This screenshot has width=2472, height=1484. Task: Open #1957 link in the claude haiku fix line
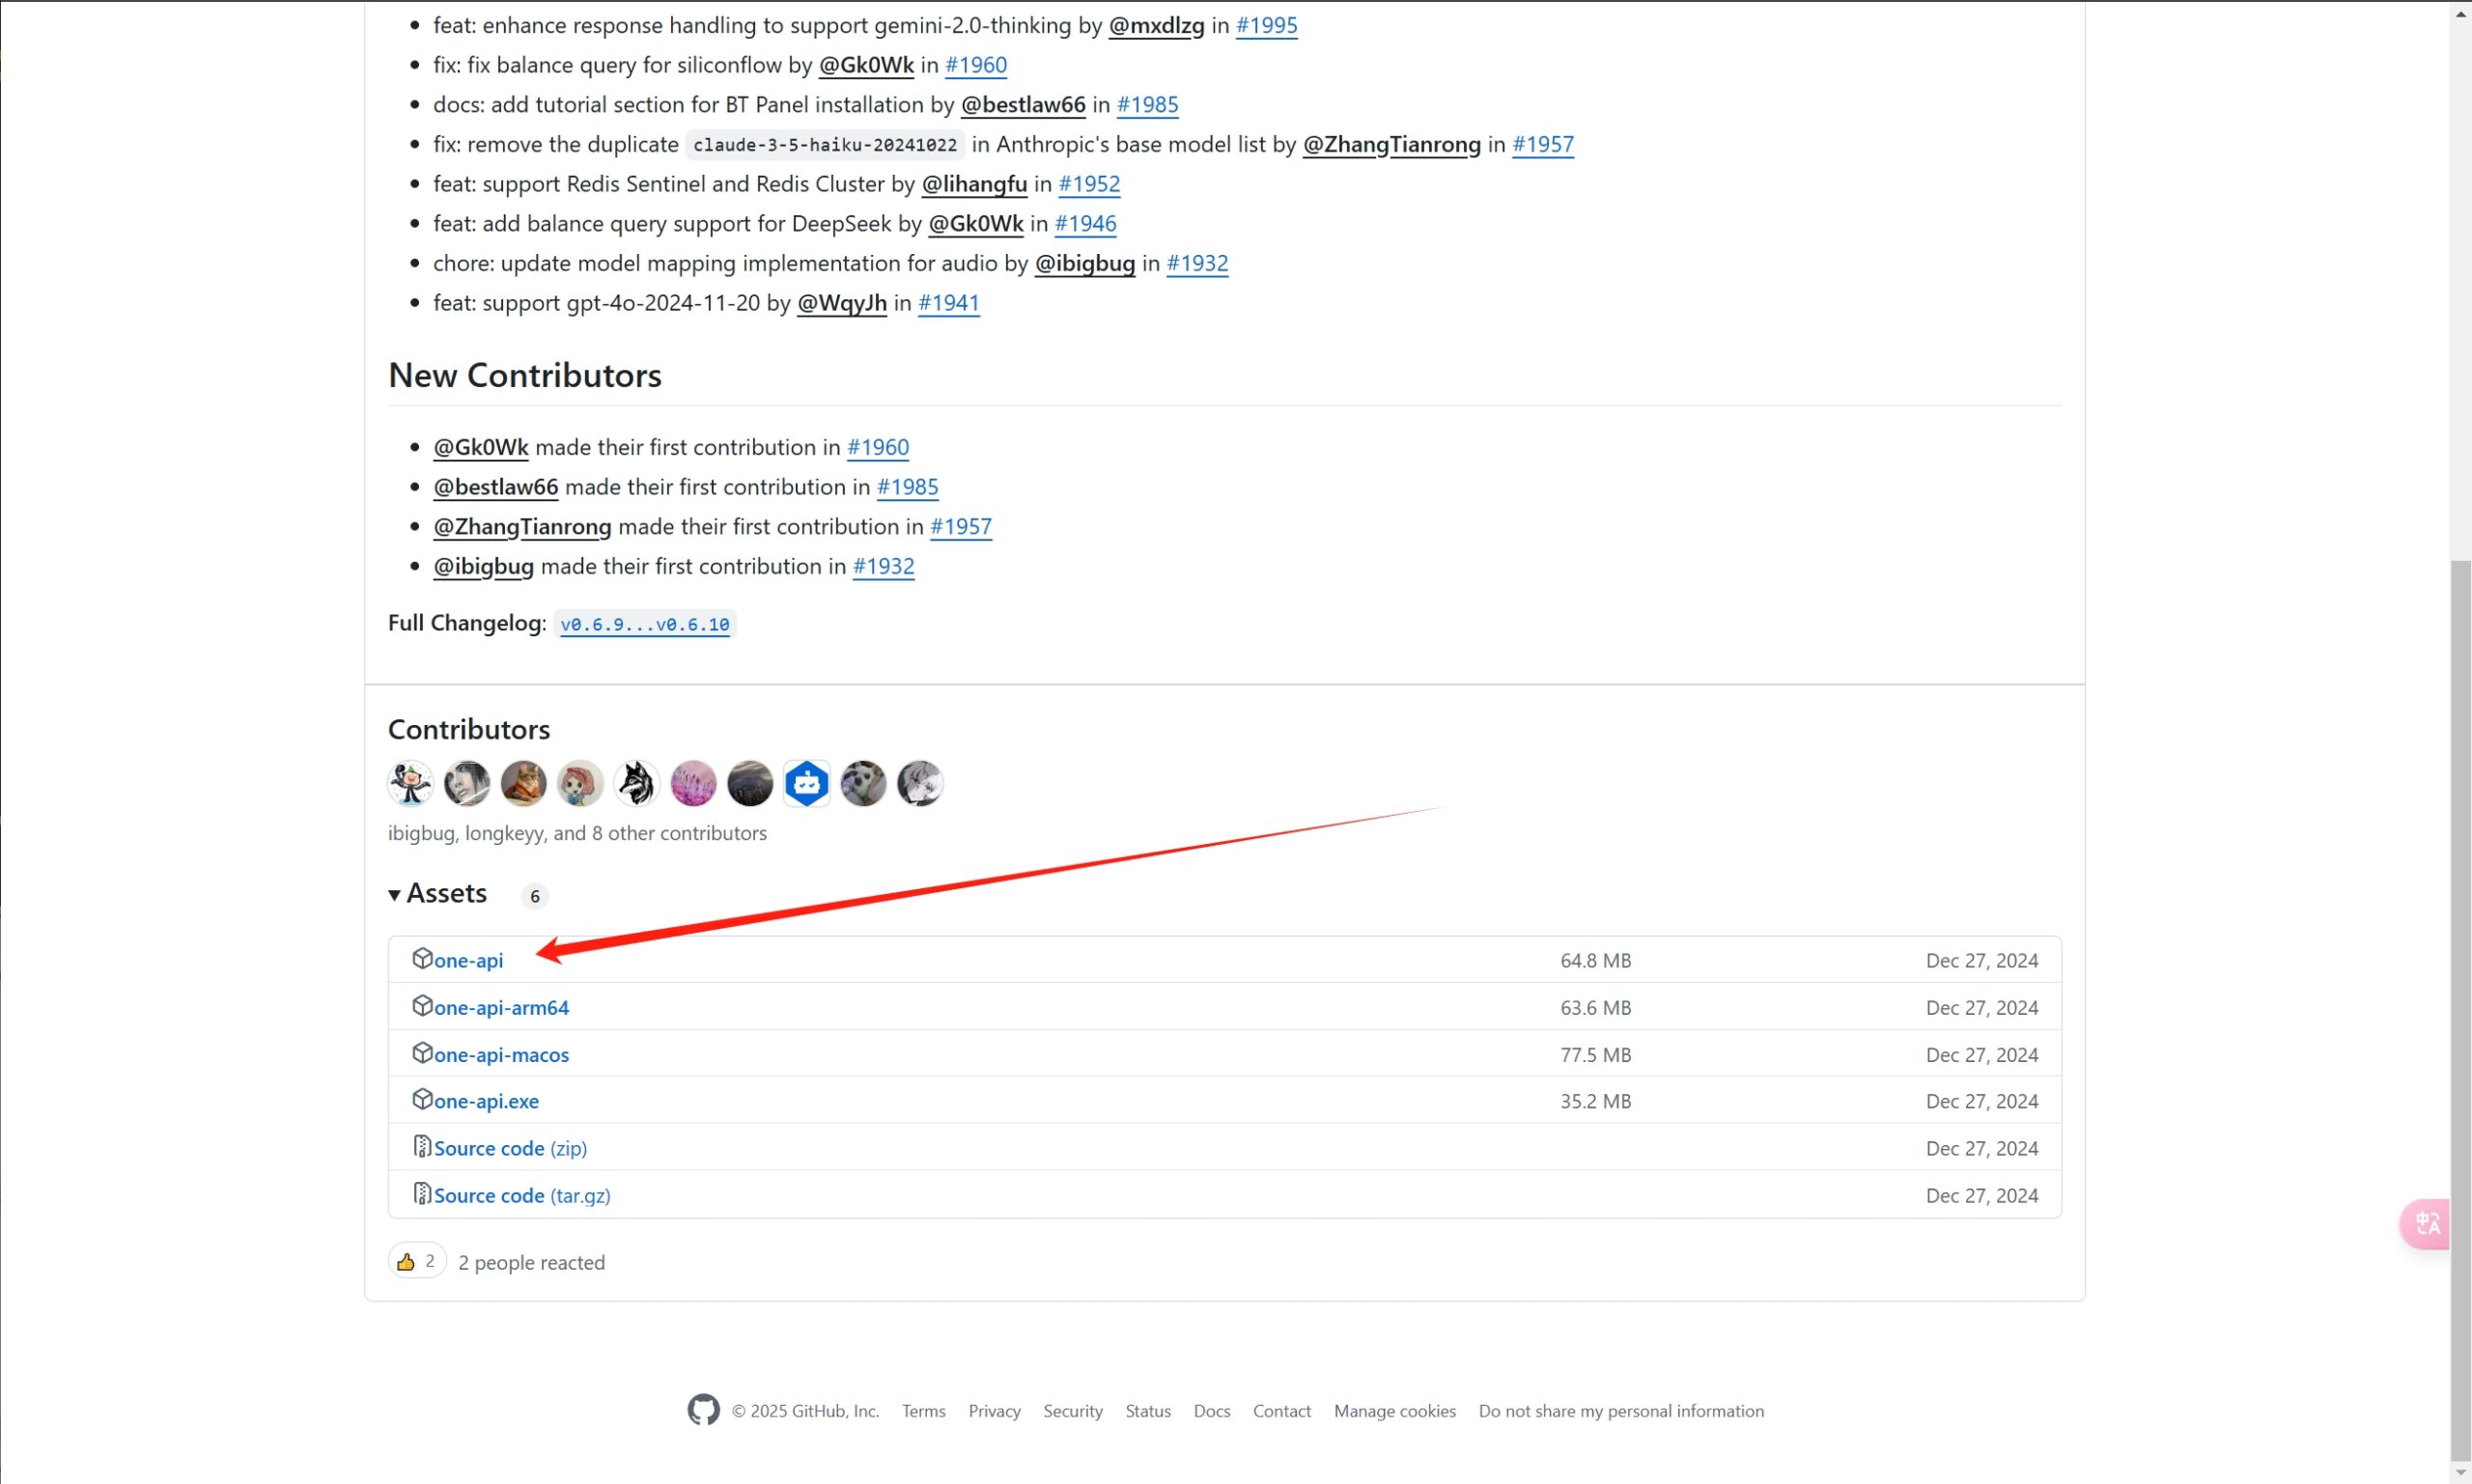(x=1543, y=144)
